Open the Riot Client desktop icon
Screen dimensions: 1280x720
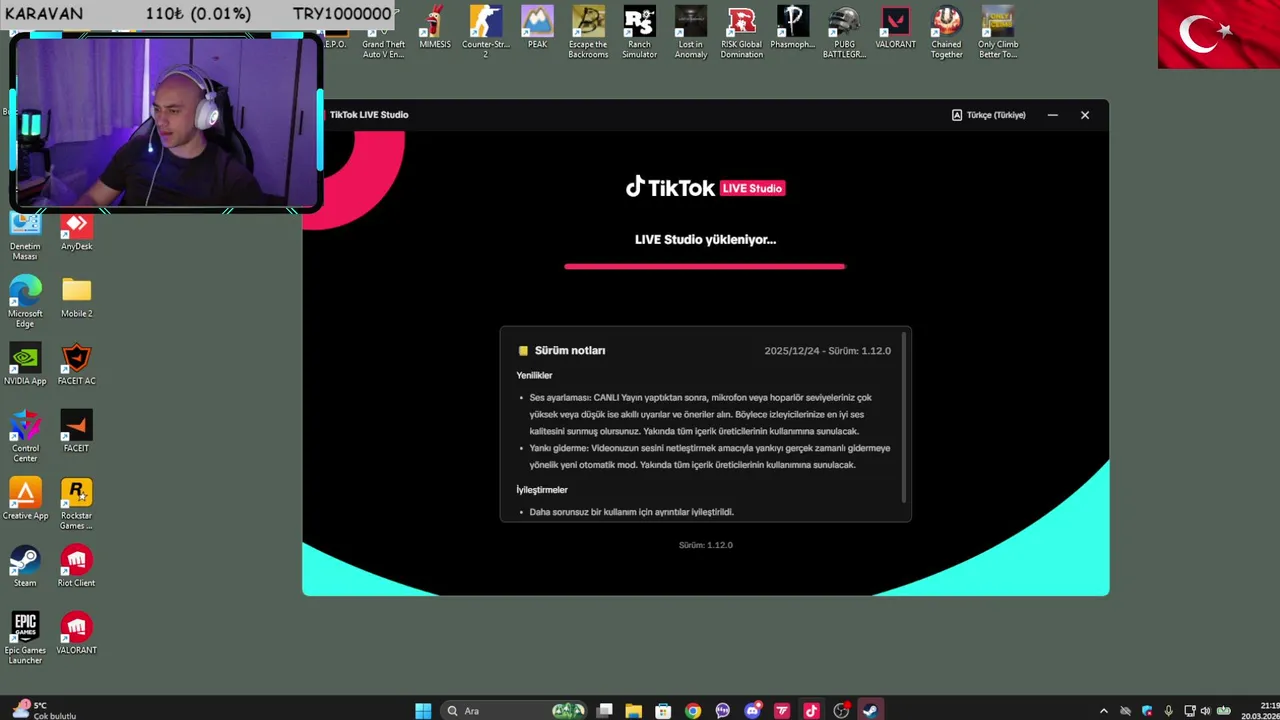tap(76, 566)
